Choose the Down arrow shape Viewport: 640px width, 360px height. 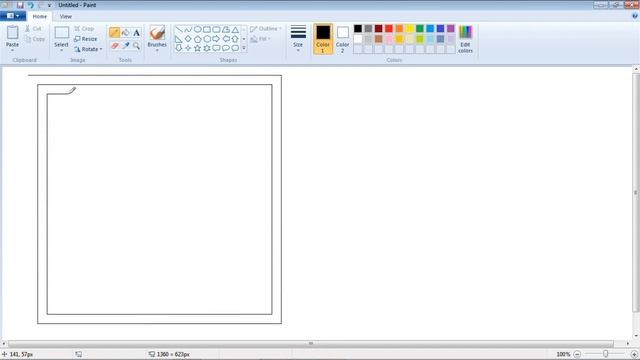click(x=179, y=48)
